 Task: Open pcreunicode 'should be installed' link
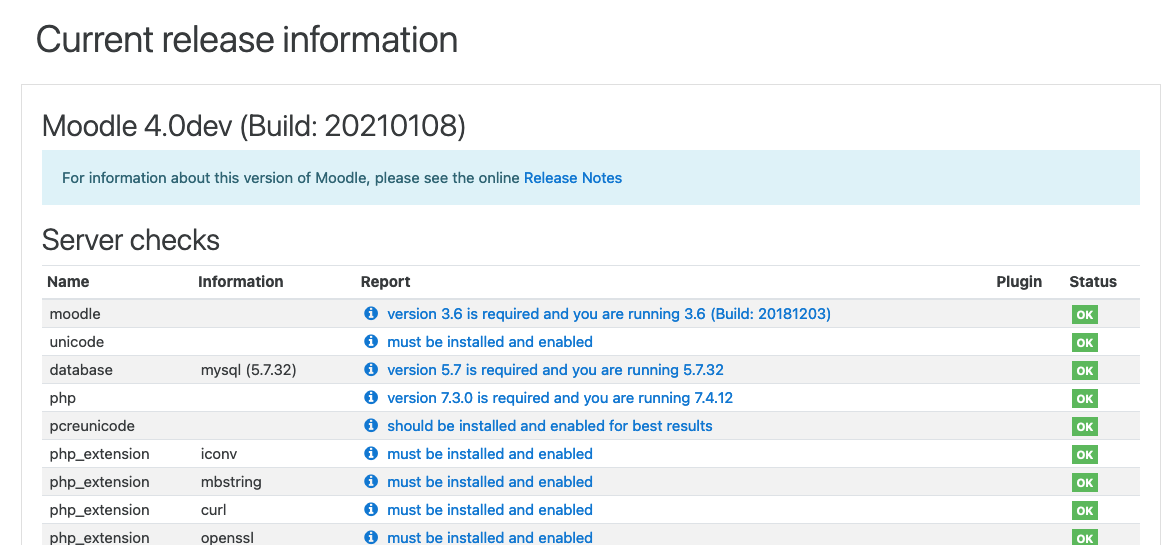(x=550, y=426)
